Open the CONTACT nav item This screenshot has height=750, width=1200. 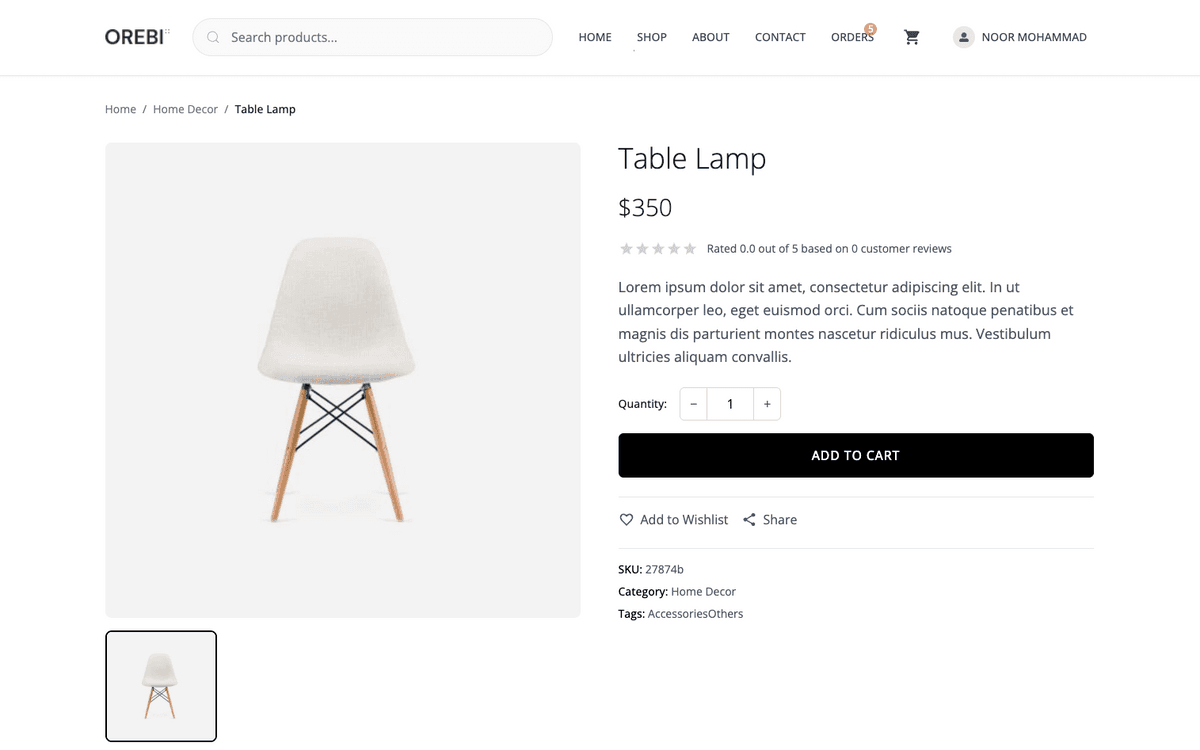point(780,37)
